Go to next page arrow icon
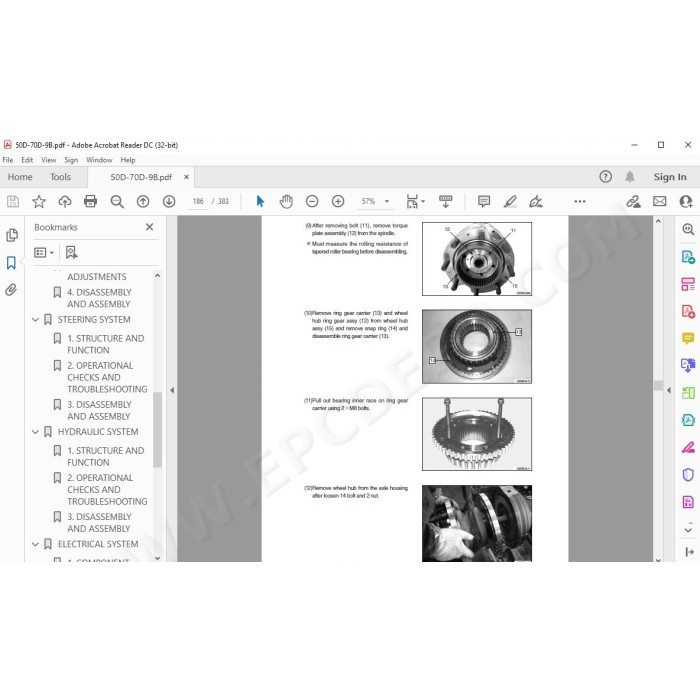The width and height of the screenshot is (700, 700). tap(169, 201)
